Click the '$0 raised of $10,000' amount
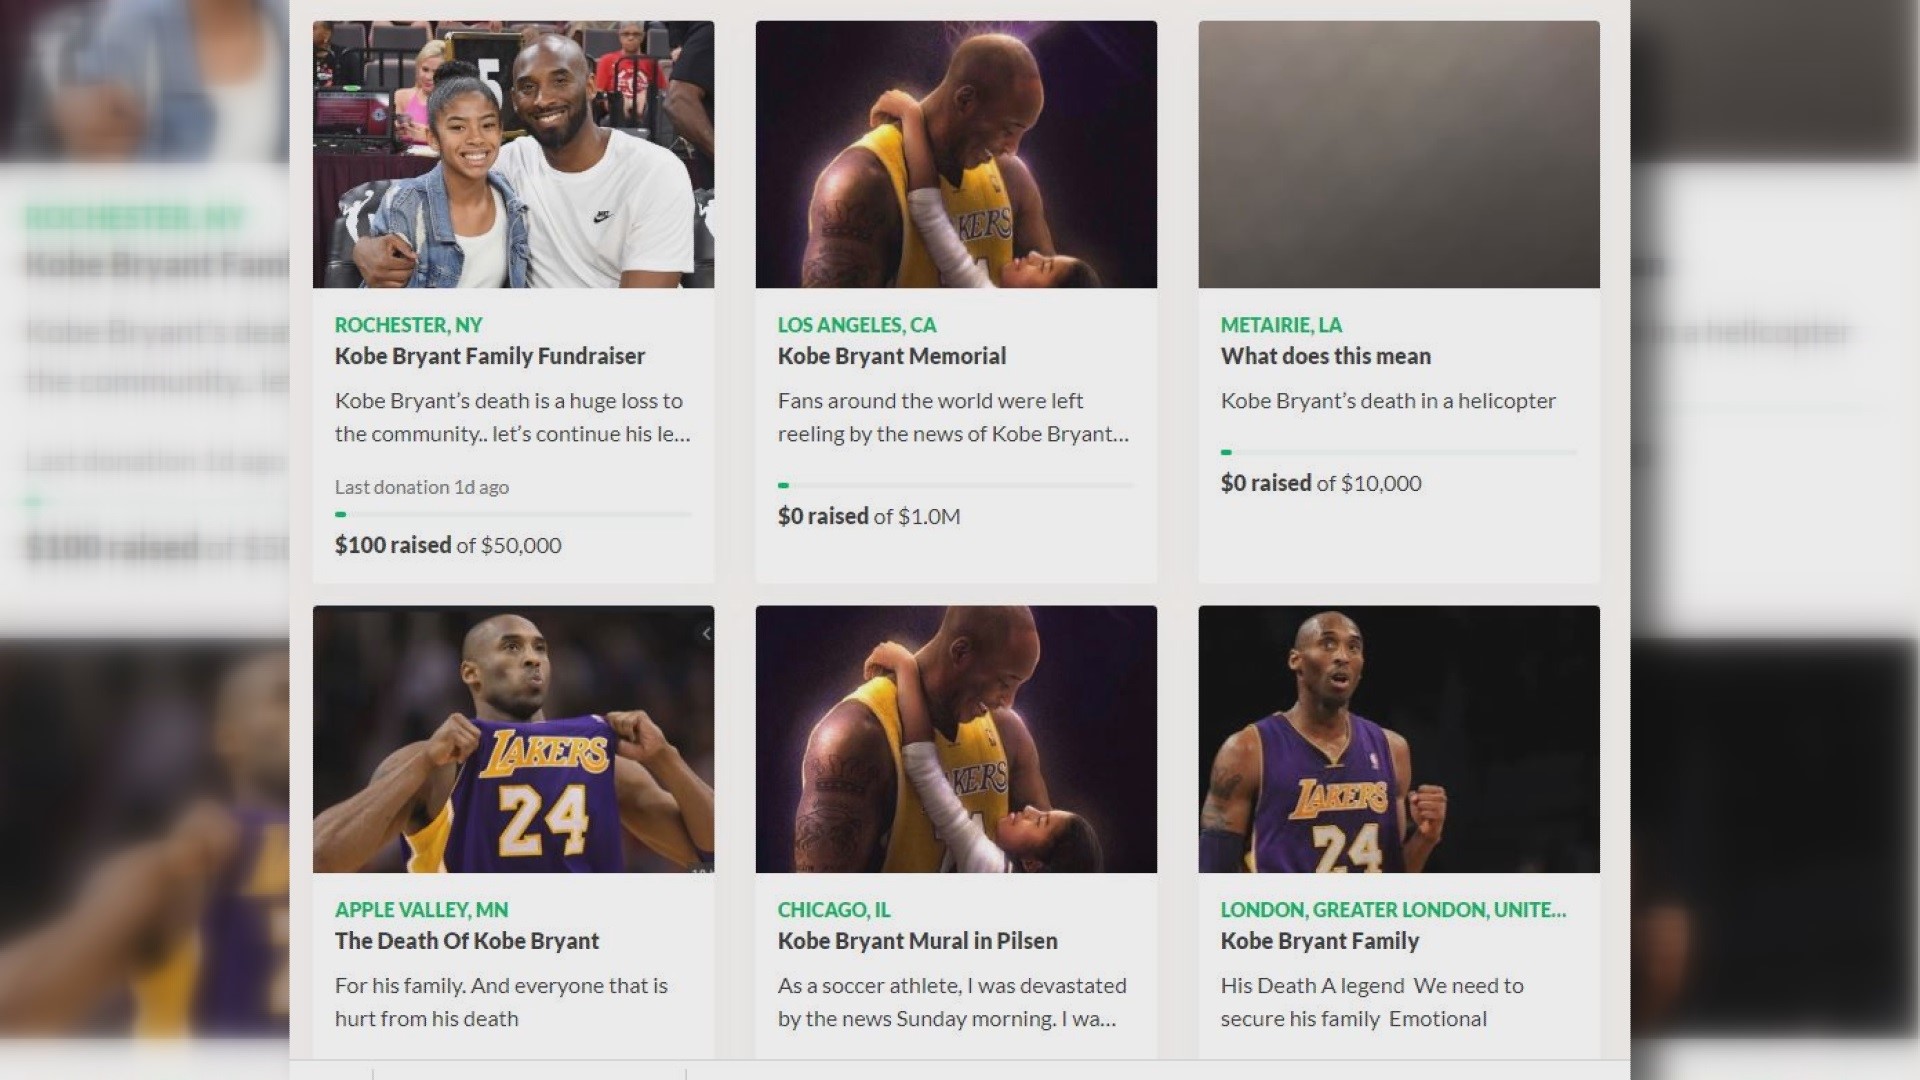Screen dimensions: 1920x1080 tap(1321, 483)
